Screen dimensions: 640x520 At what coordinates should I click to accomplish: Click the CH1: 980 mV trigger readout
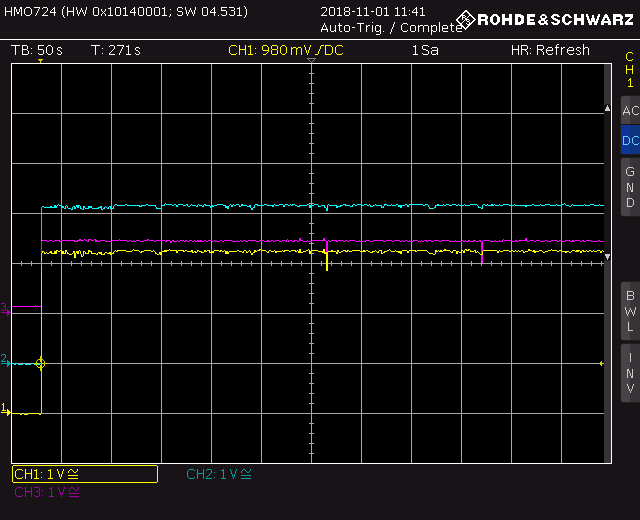coord(286,50)
